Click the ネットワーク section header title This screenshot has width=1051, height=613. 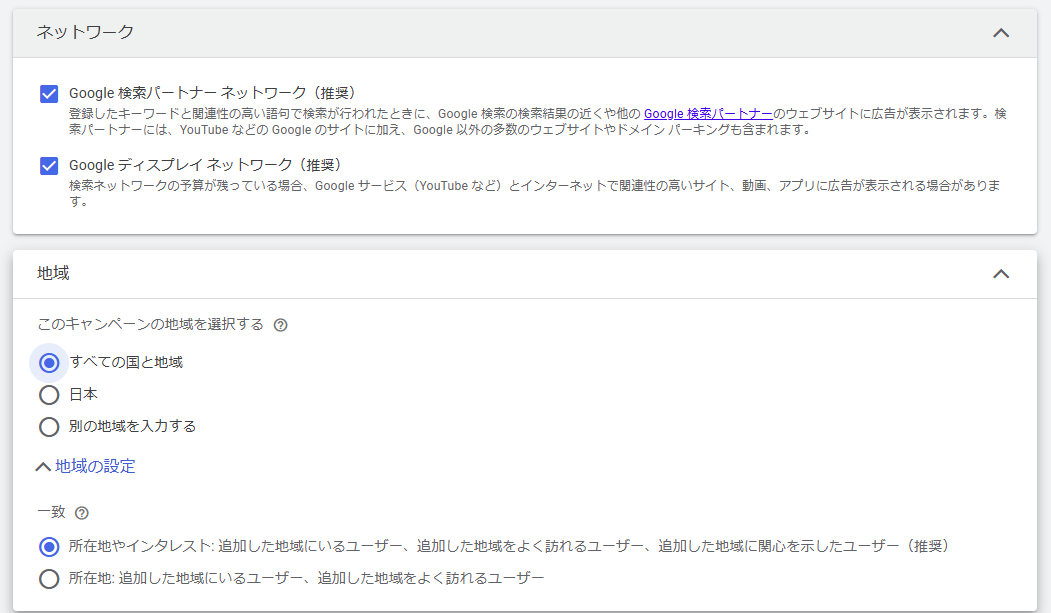tap(85, 32)
